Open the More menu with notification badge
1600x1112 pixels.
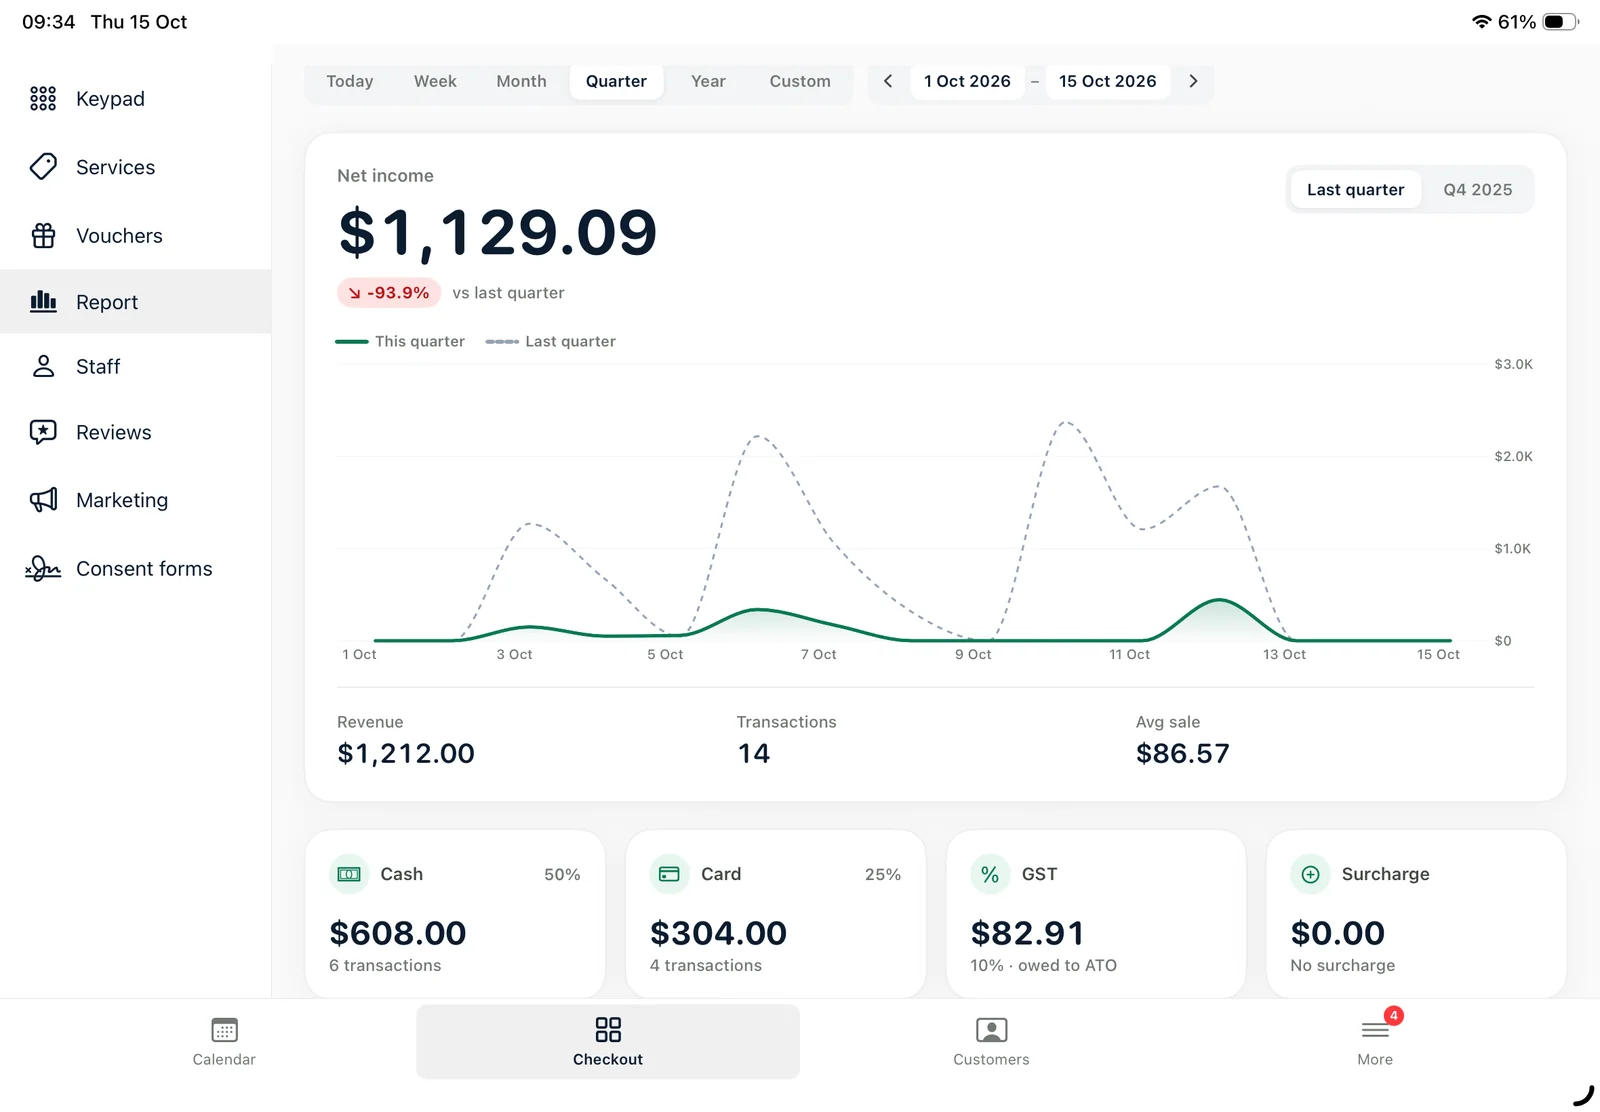point(1375,1041)
